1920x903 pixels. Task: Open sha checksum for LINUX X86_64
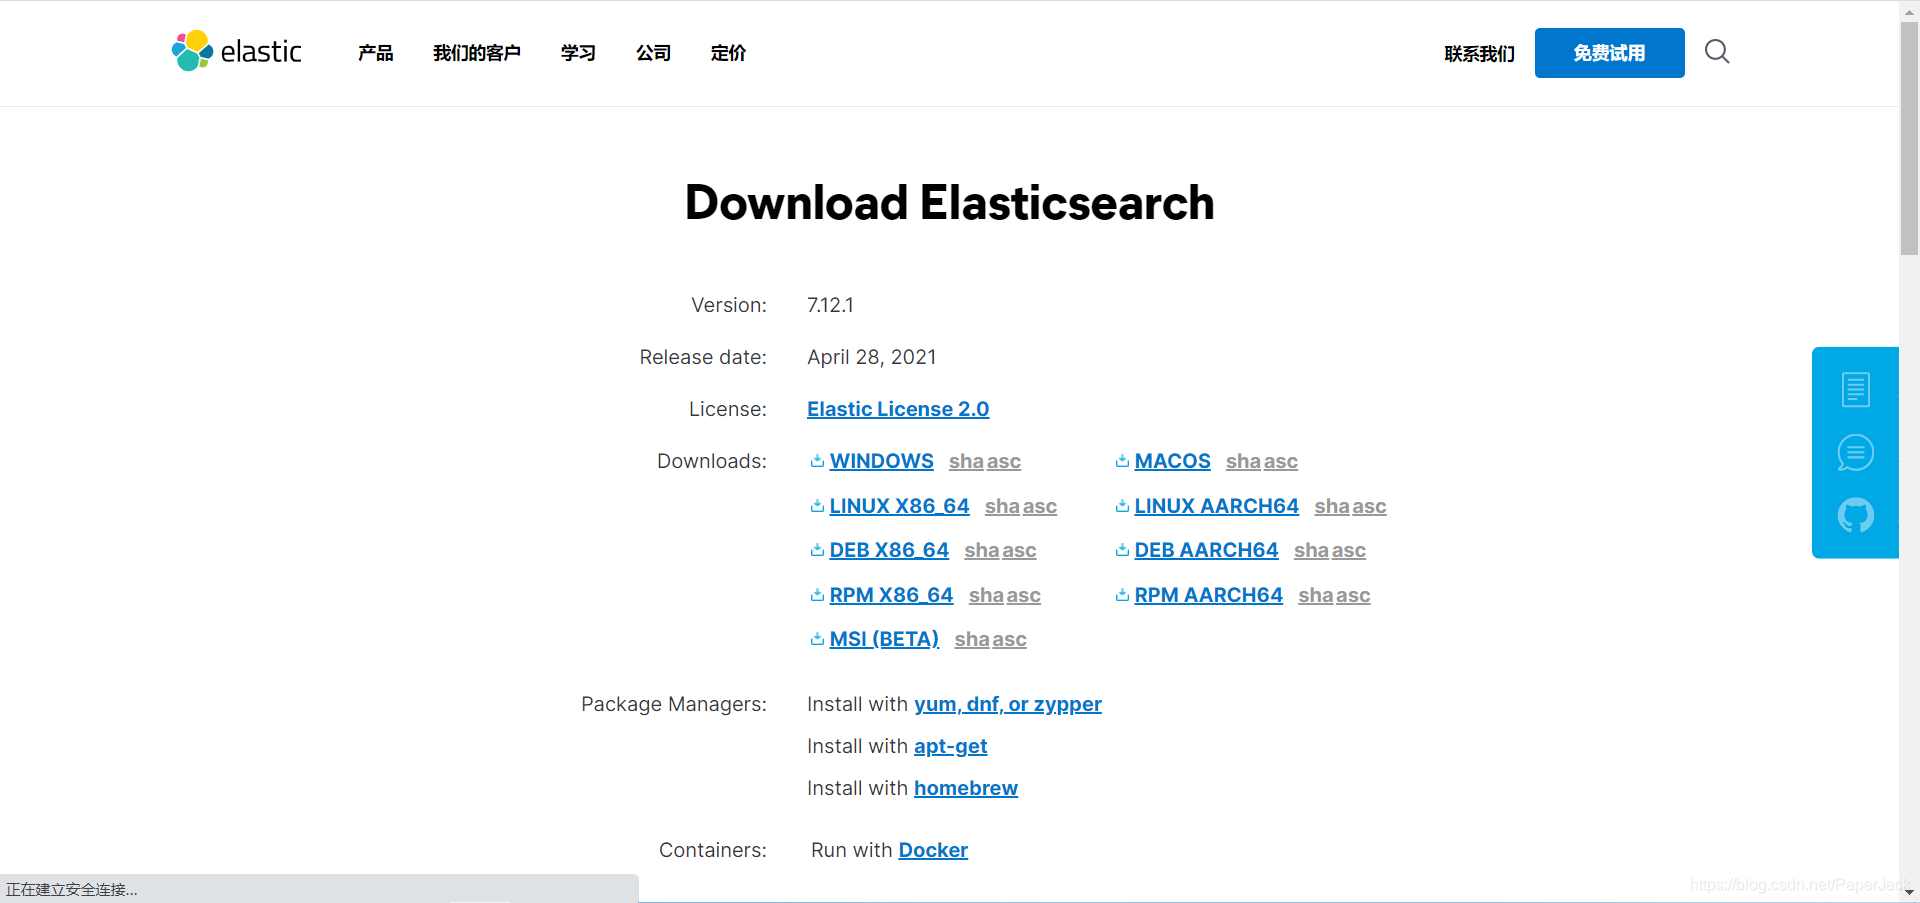[x=1002, y=506]
